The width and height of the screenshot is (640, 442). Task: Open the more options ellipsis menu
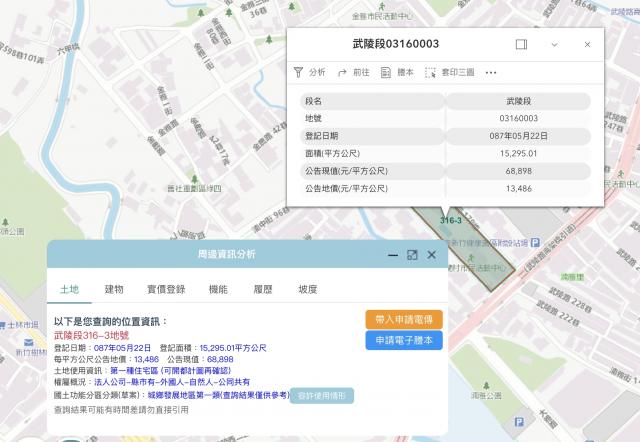click(x=491, y=72)
